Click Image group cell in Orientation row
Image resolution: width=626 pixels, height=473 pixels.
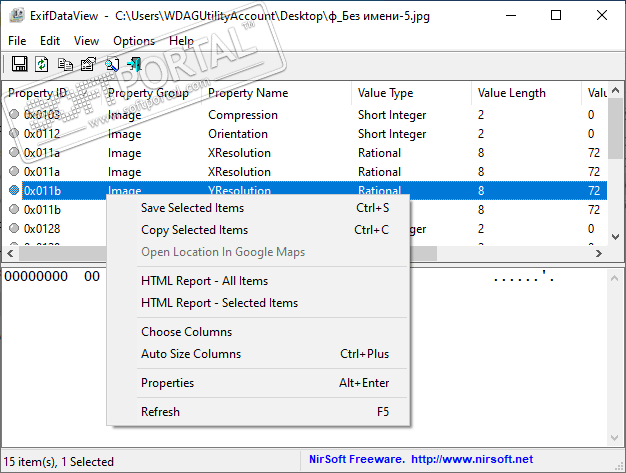point(125,134)
